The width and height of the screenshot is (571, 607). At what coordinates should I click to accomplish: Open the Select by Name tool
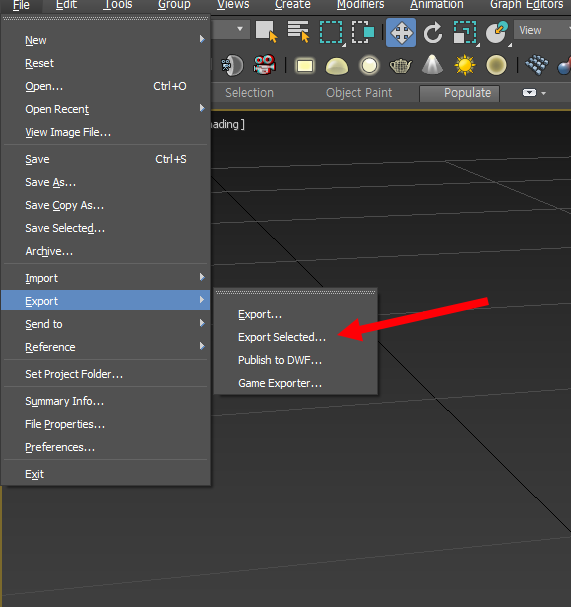[x=298, y=32]
